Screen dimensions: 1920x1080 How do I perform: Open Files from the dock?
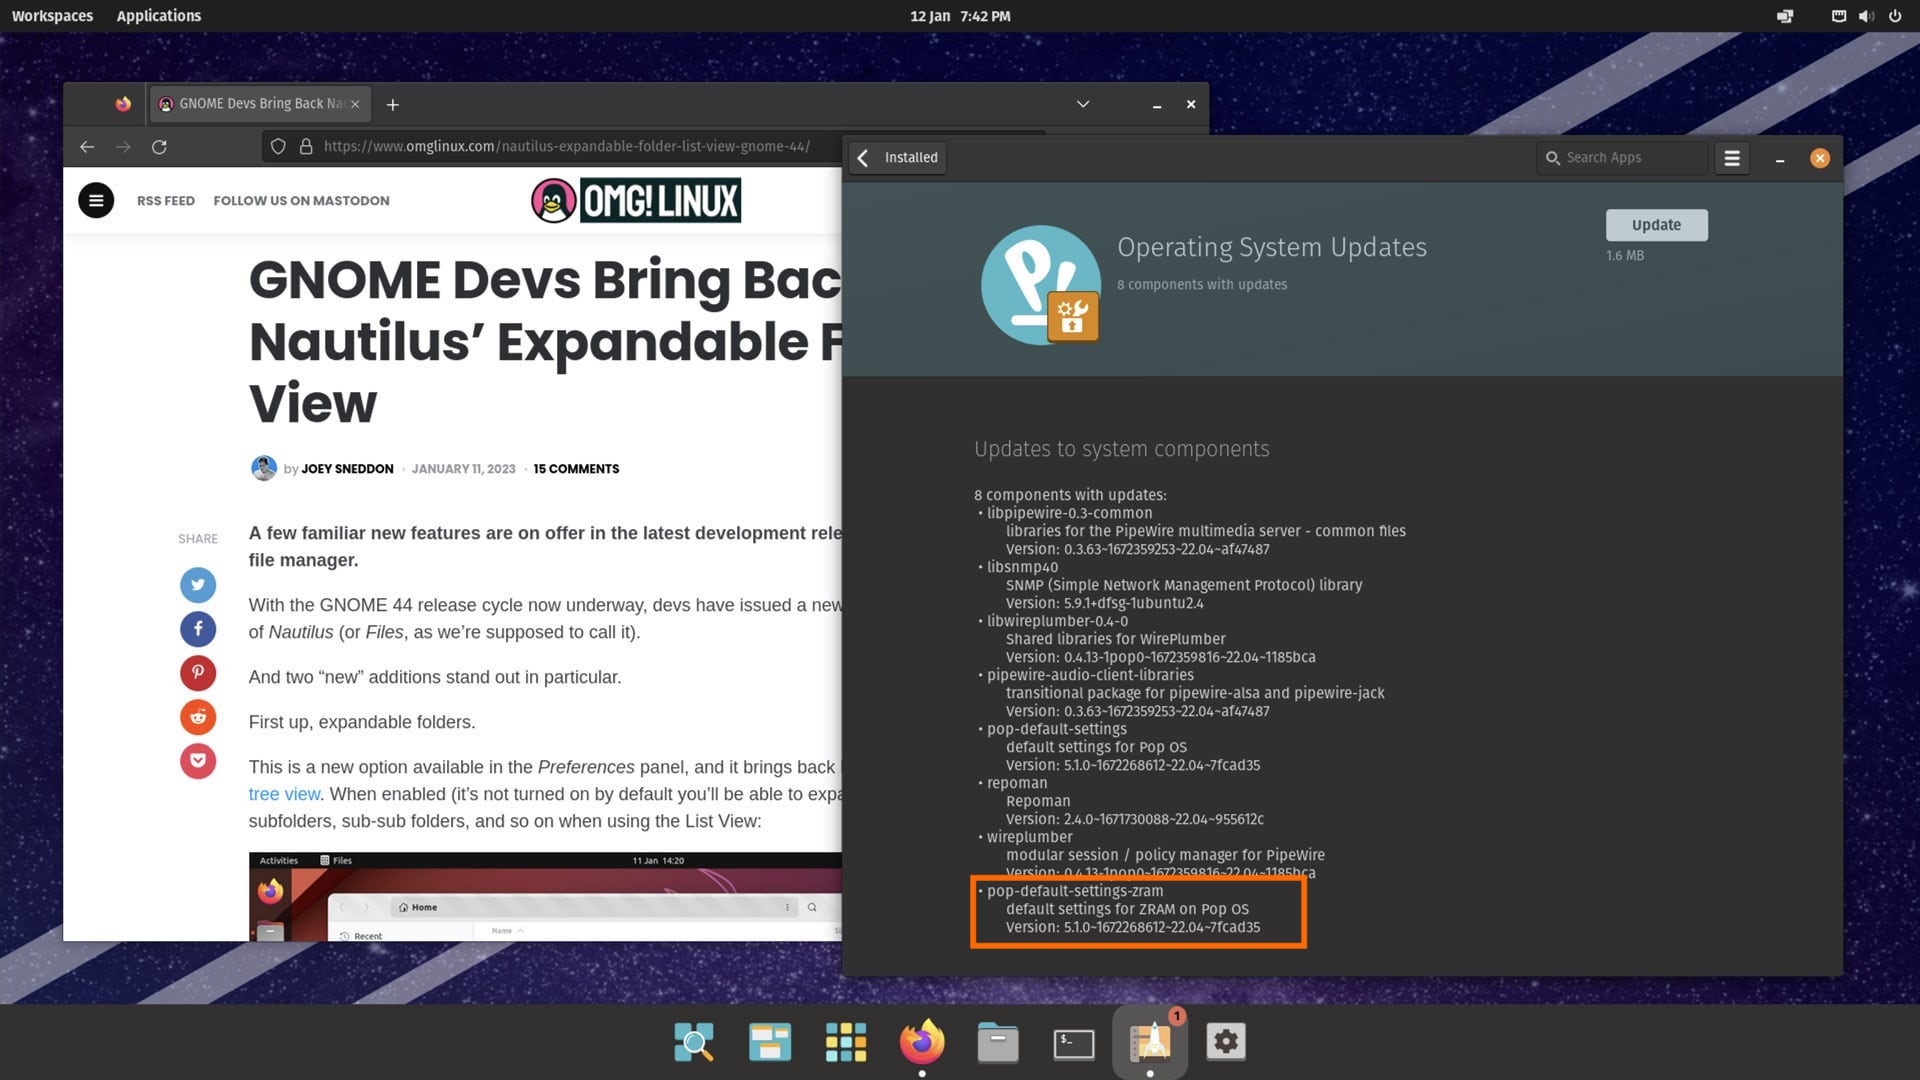coord(998,1042)
